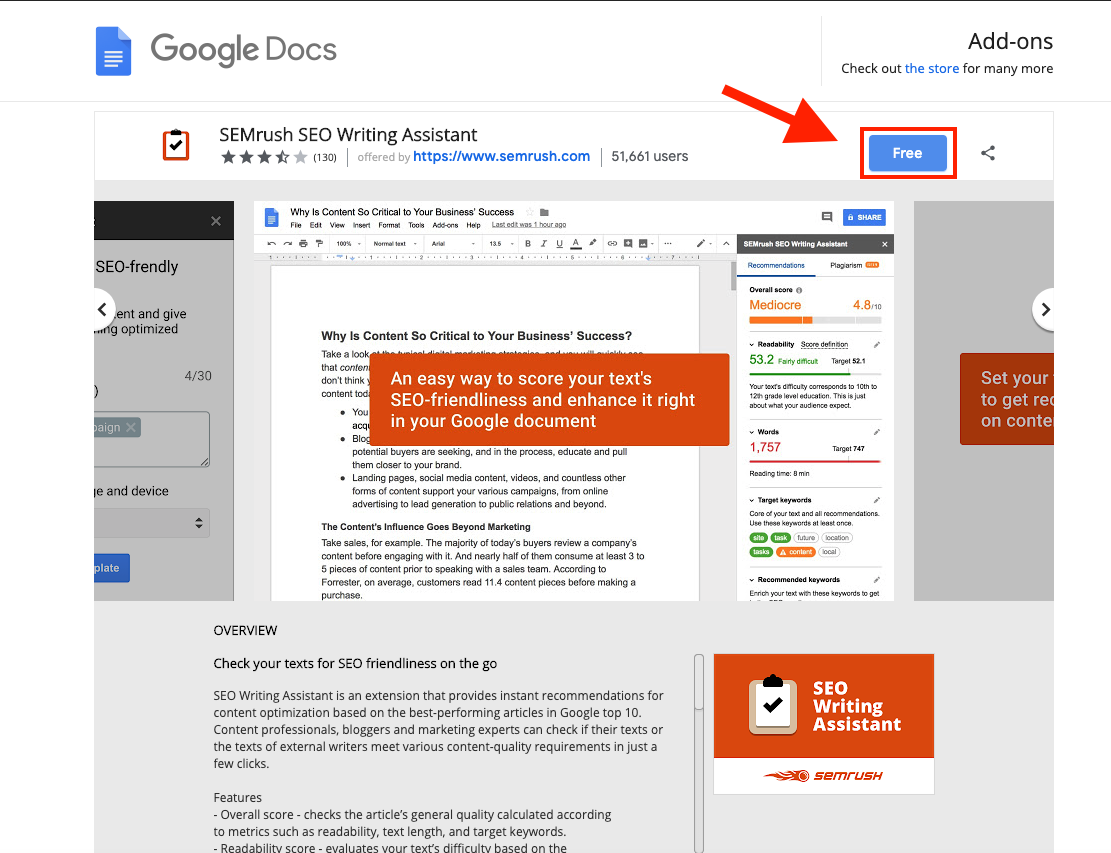Open the Arial font dropdown
The image size is (1111, 853).
(453, 244)
